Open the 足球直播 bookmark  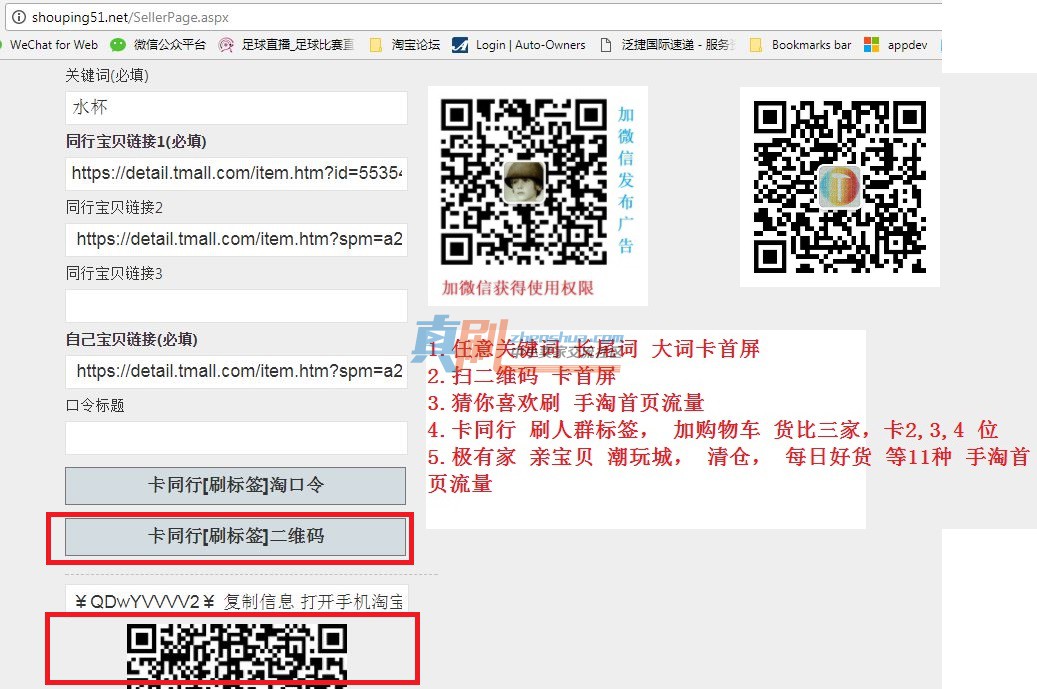pos(298,45)
